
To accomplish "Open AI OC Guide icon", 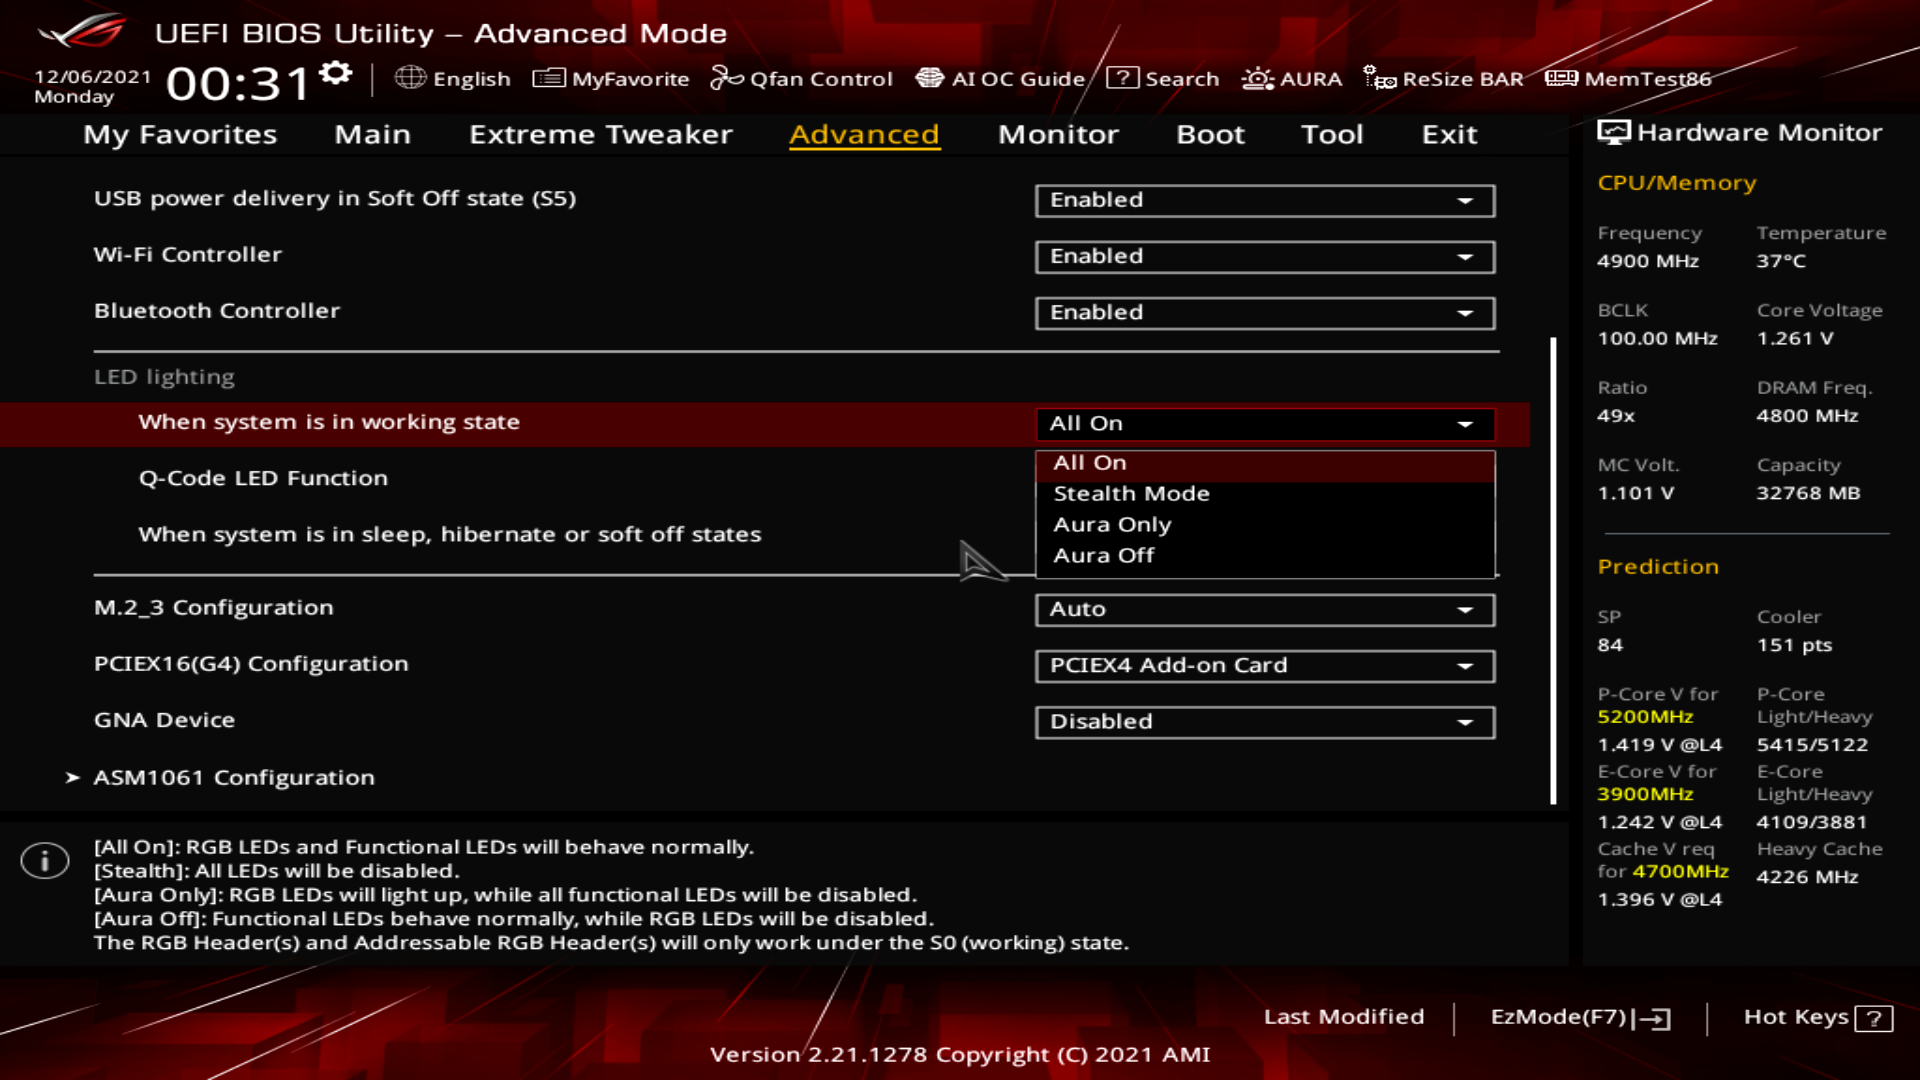I will click(929, 78).
